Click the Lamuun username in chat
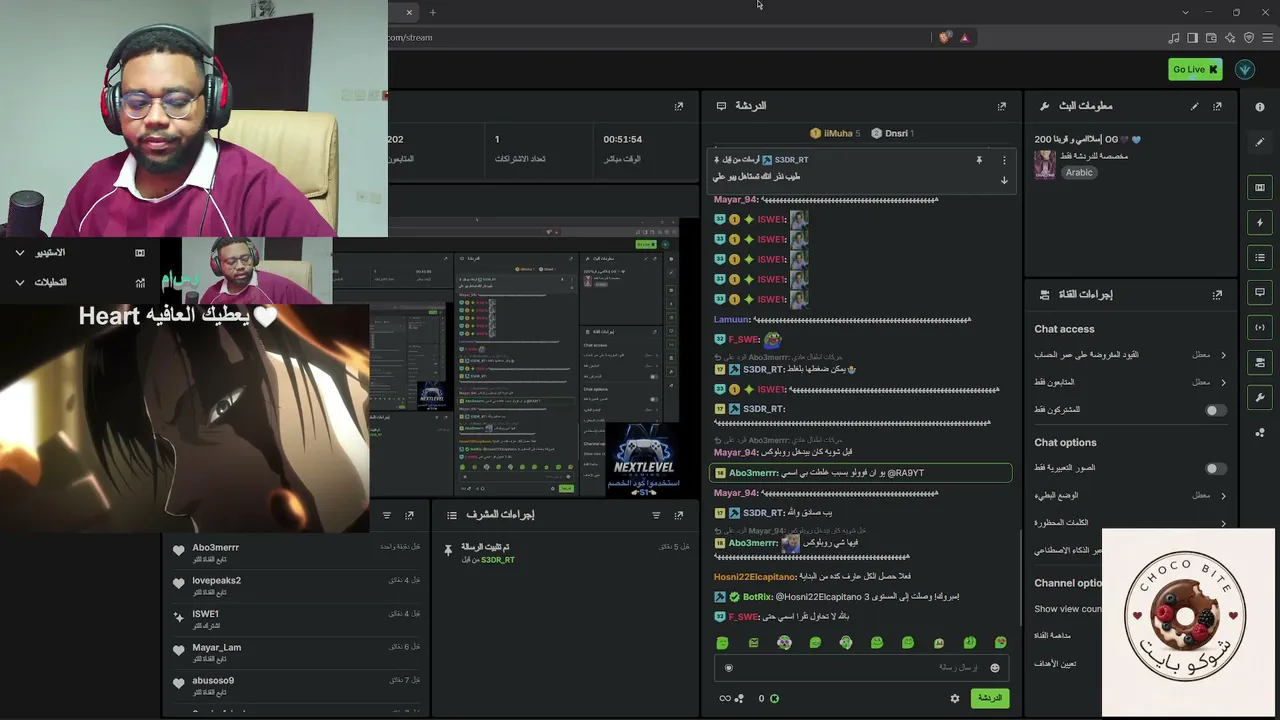This screenshot has width=1280, height=720. coord(732,320)
